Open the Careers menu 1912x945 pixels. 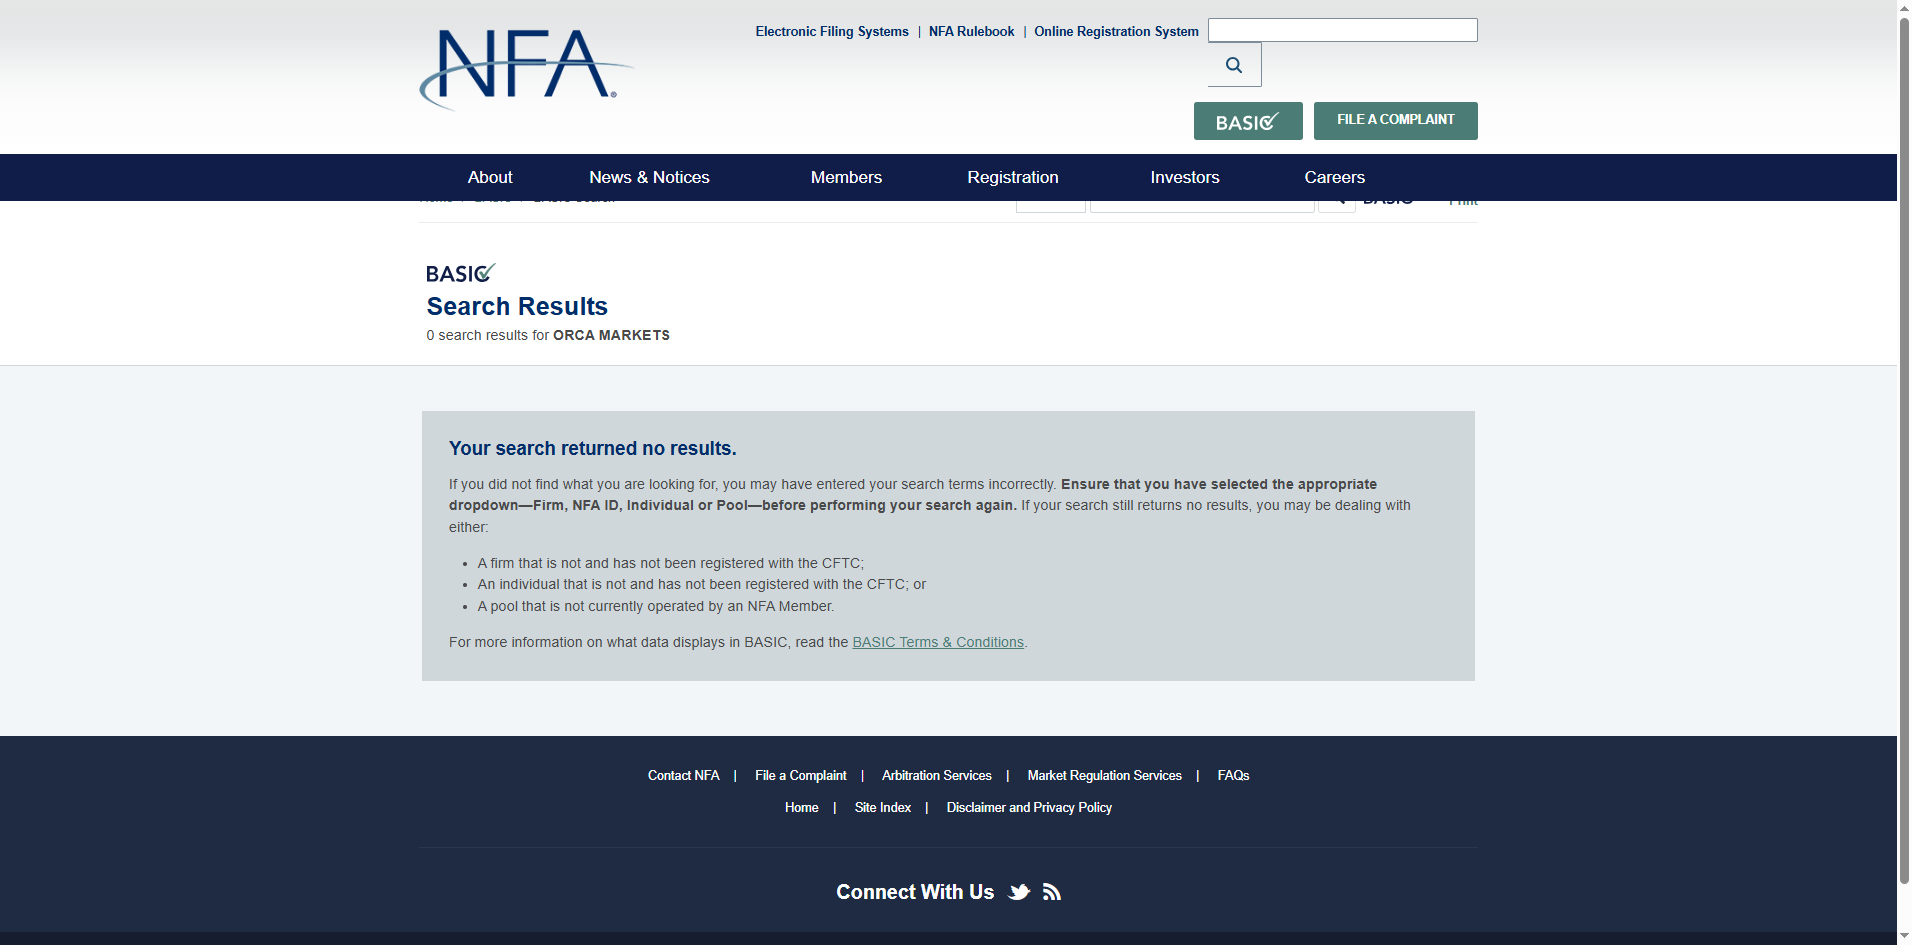(1334, 177)
